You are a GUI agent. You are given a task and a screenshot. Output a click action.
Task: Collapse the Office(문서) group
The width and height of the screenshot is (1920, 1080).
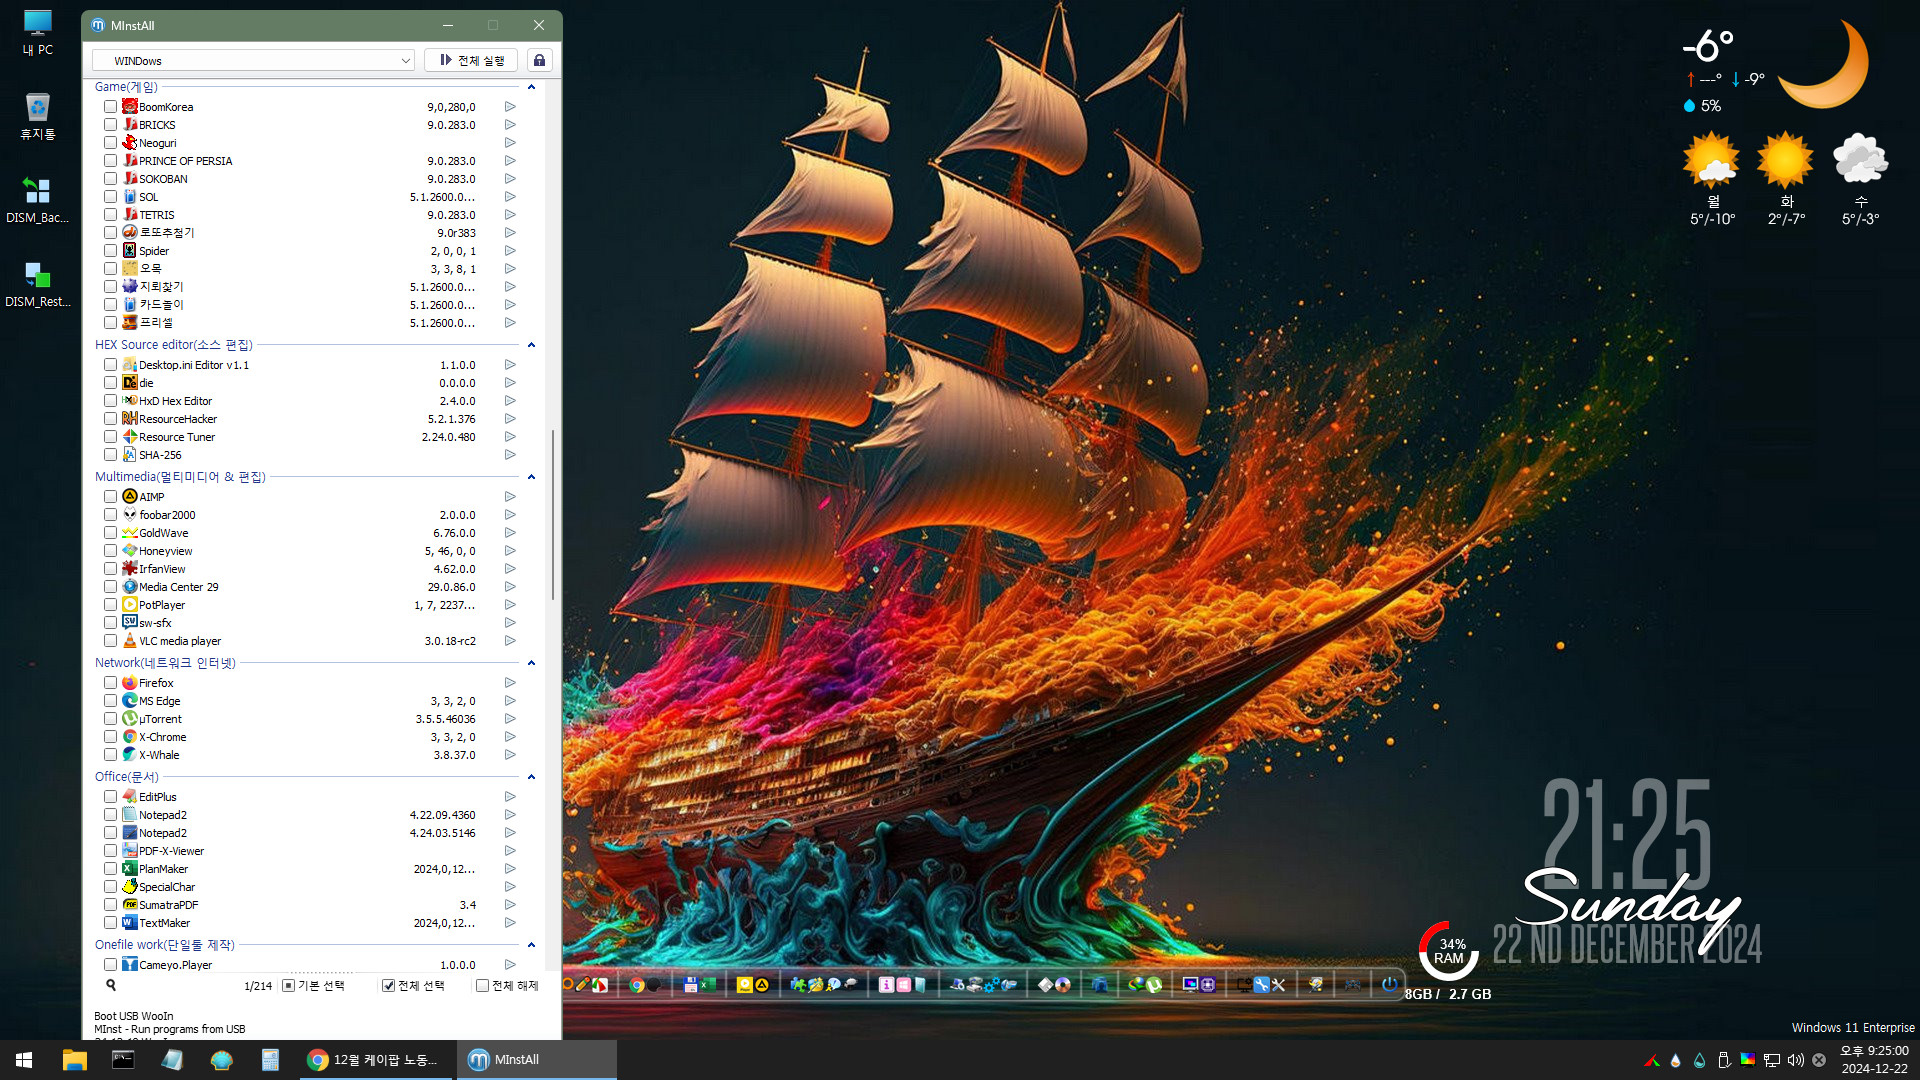[531, 777]
